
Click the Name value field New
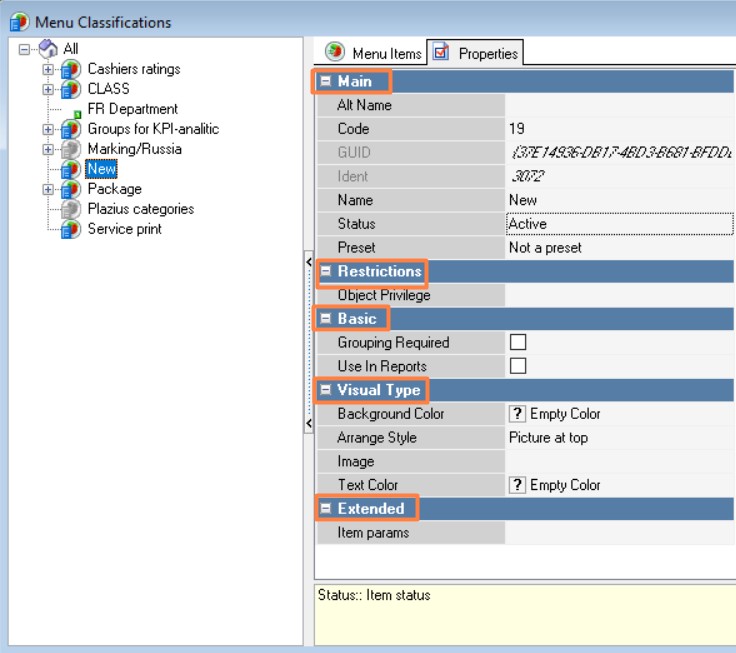tap(620, 200)
